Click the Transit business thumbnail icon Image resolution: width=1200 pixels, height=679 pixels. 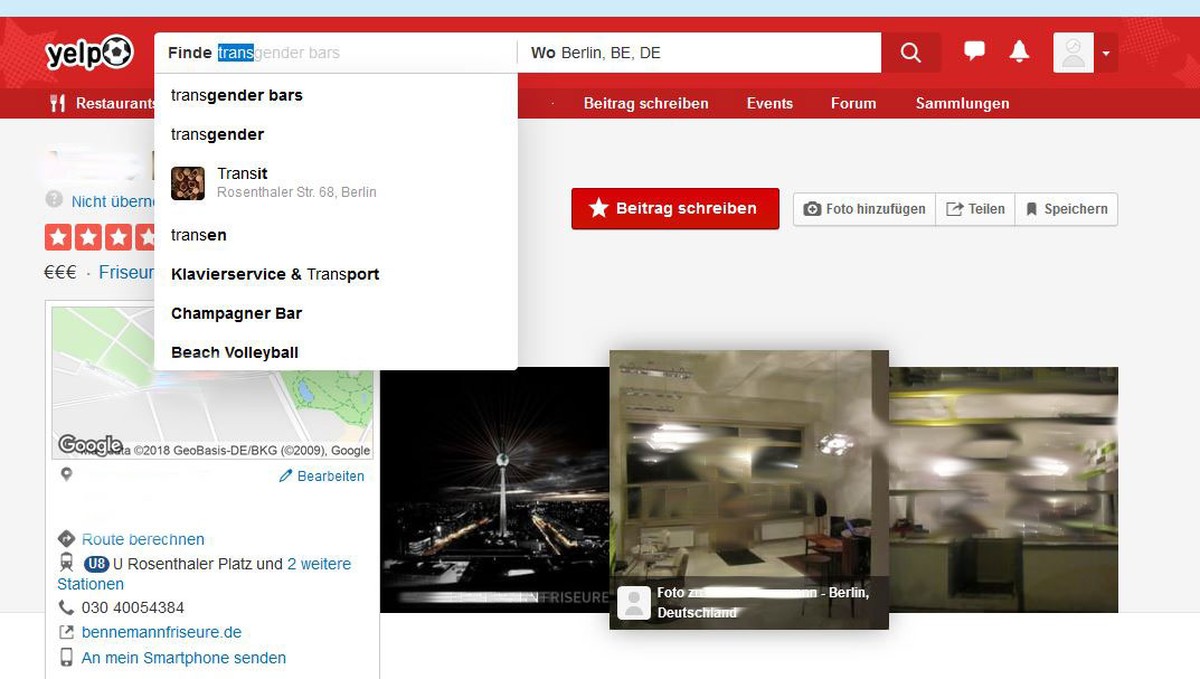click(x=188, y=183)
